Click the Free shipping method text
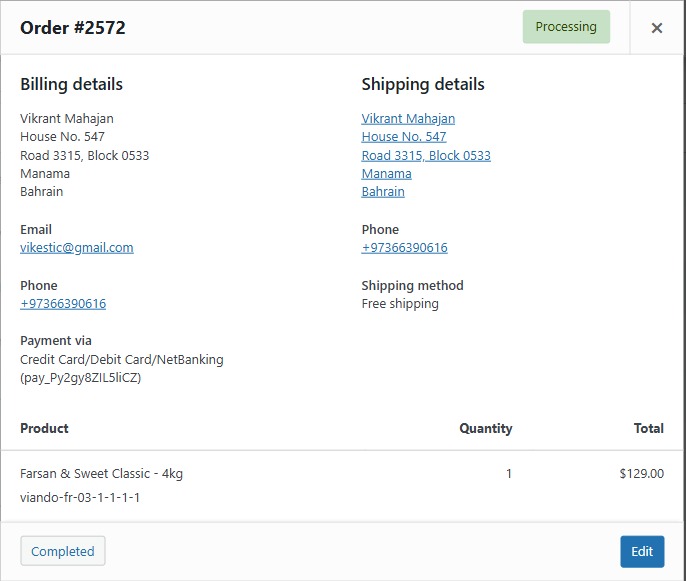686x581 pixels. pyautogui.click(x=400, y=304)
